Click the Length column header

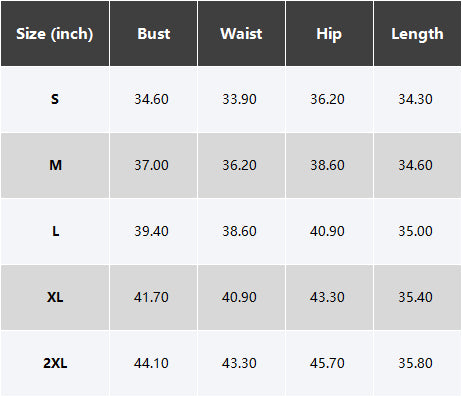[x=417, y=34]
